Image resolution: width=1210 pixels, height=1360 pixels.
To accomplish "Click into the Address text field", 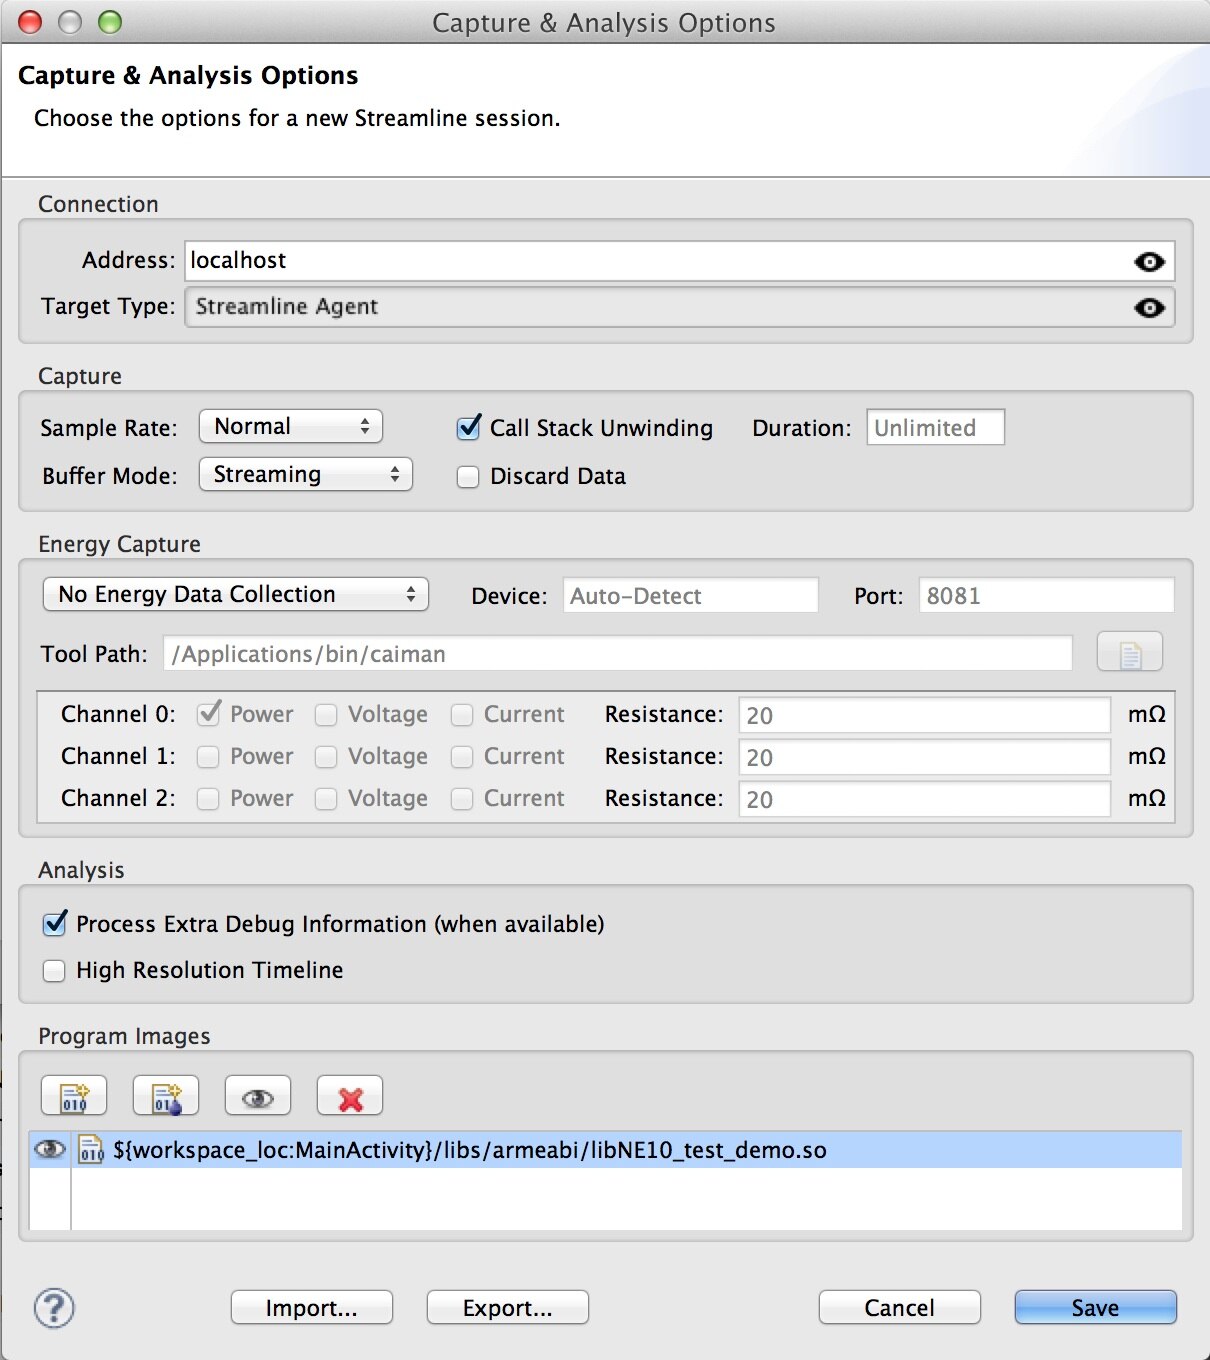I will tap(650, 261).
